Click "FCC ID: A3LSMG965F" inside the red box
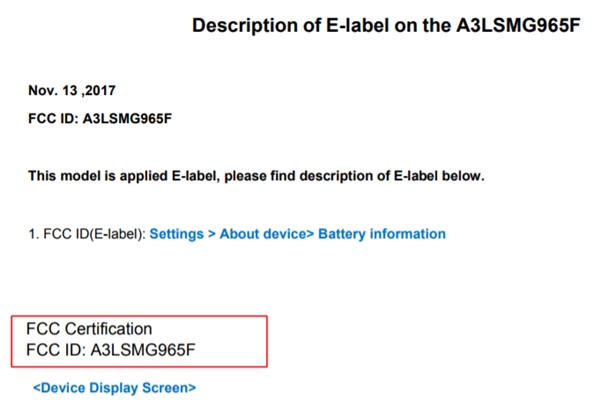Screen dimensions: 600x407 [113, 350]
